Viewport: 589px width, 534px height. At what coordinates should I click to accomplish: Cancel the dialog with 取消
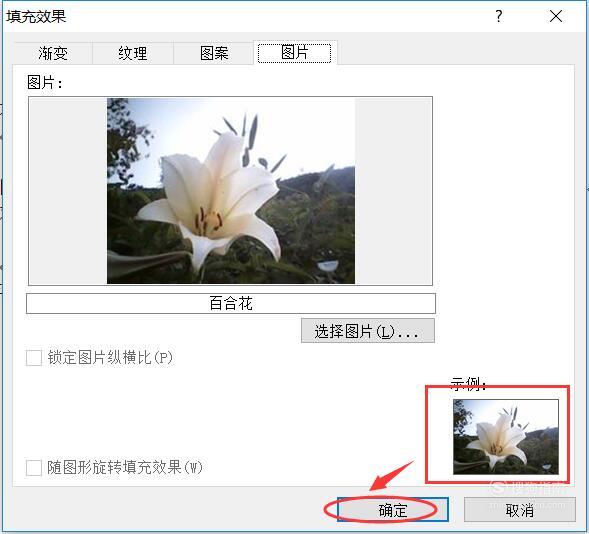(520, 510)
